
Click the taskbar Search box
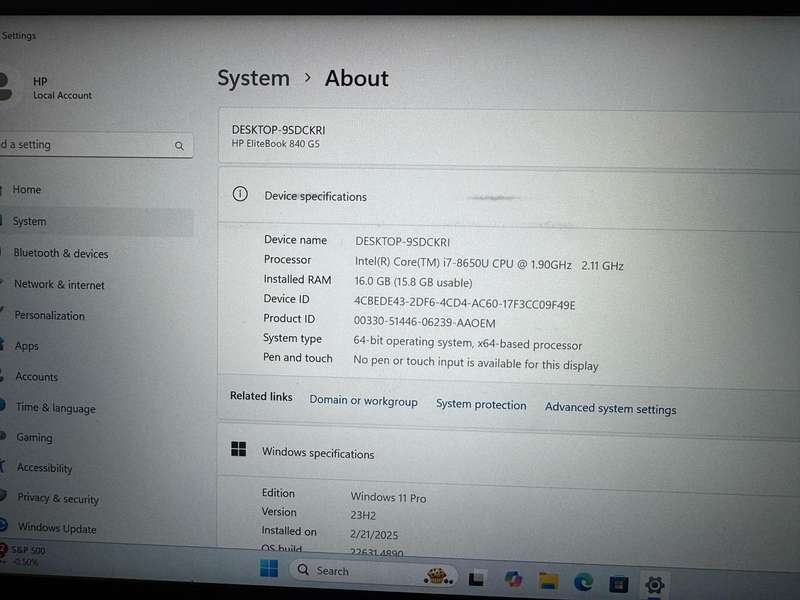coord(372,572)
